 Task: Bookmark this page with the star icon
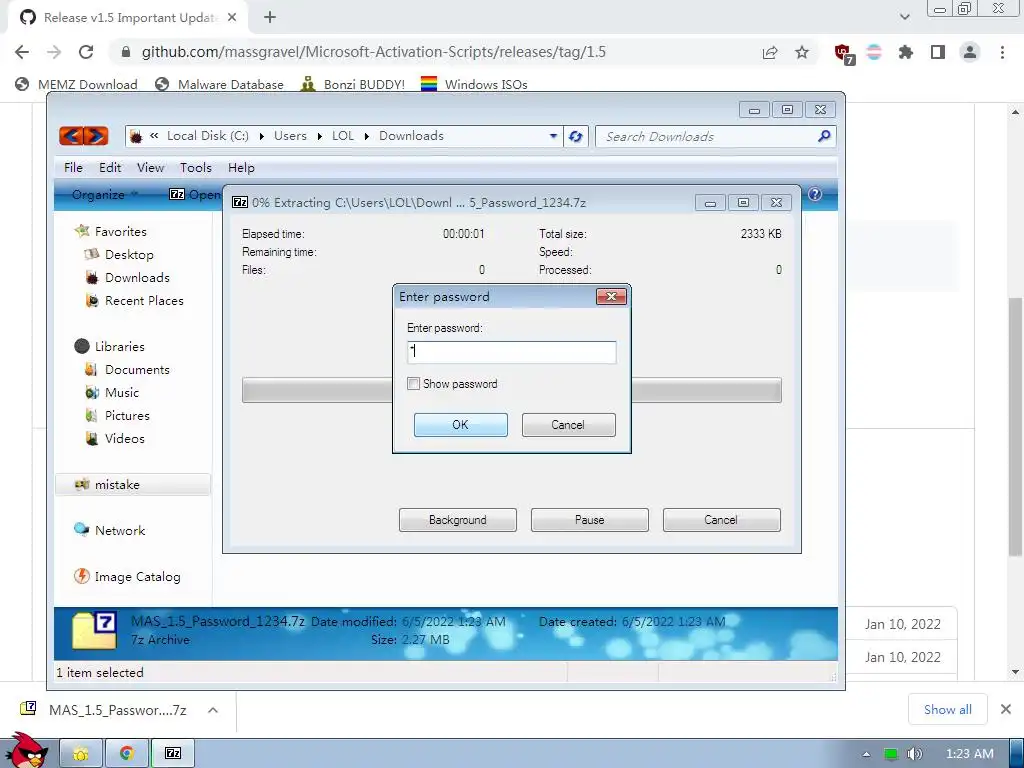tap(802, 52)
